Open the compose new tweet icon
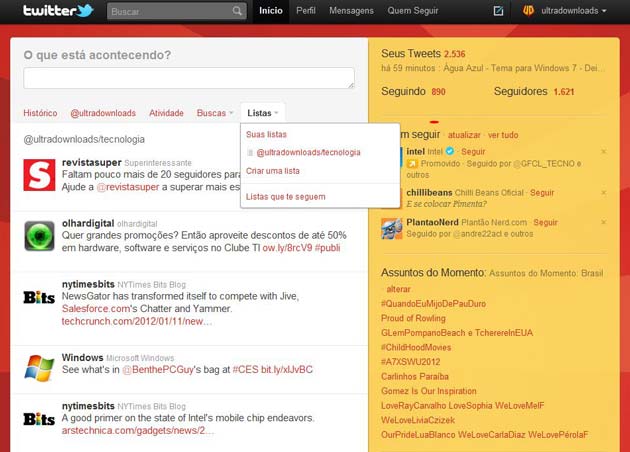Image resolution: width=630 pixels, height=452 pixels. (498, 11)
